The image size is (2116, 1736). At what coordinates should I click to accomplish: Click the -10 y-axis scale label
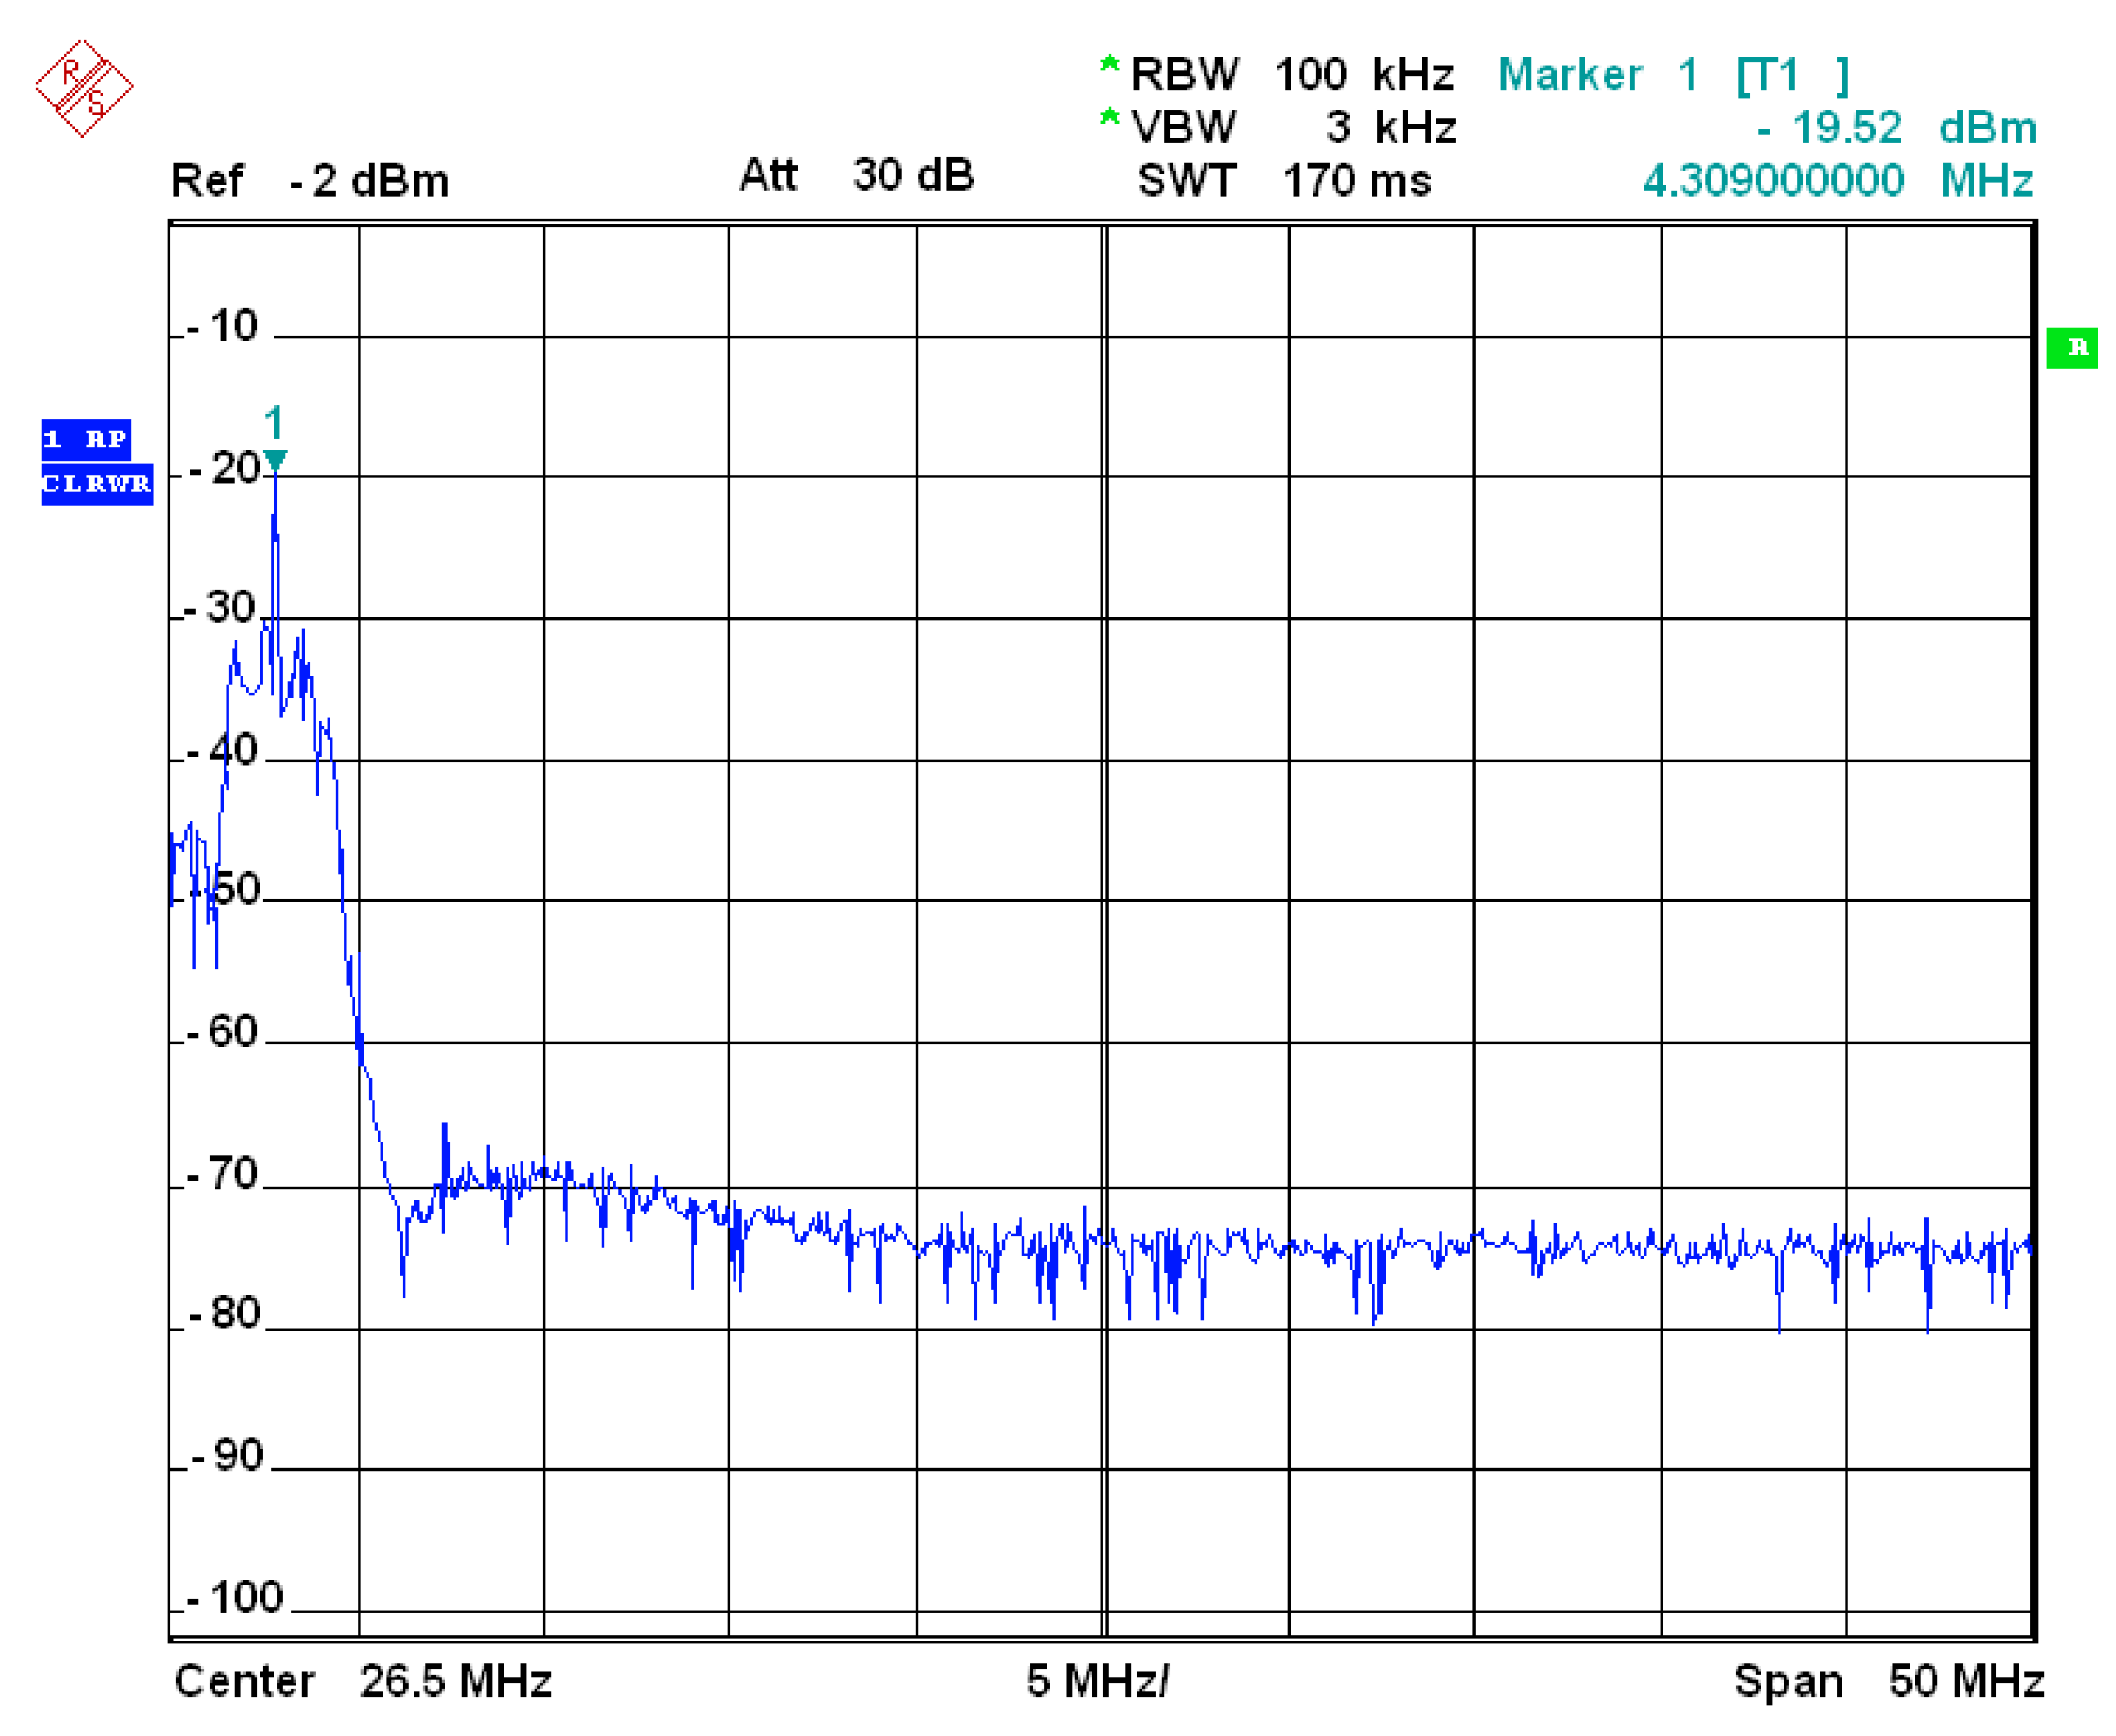point(222,326)
